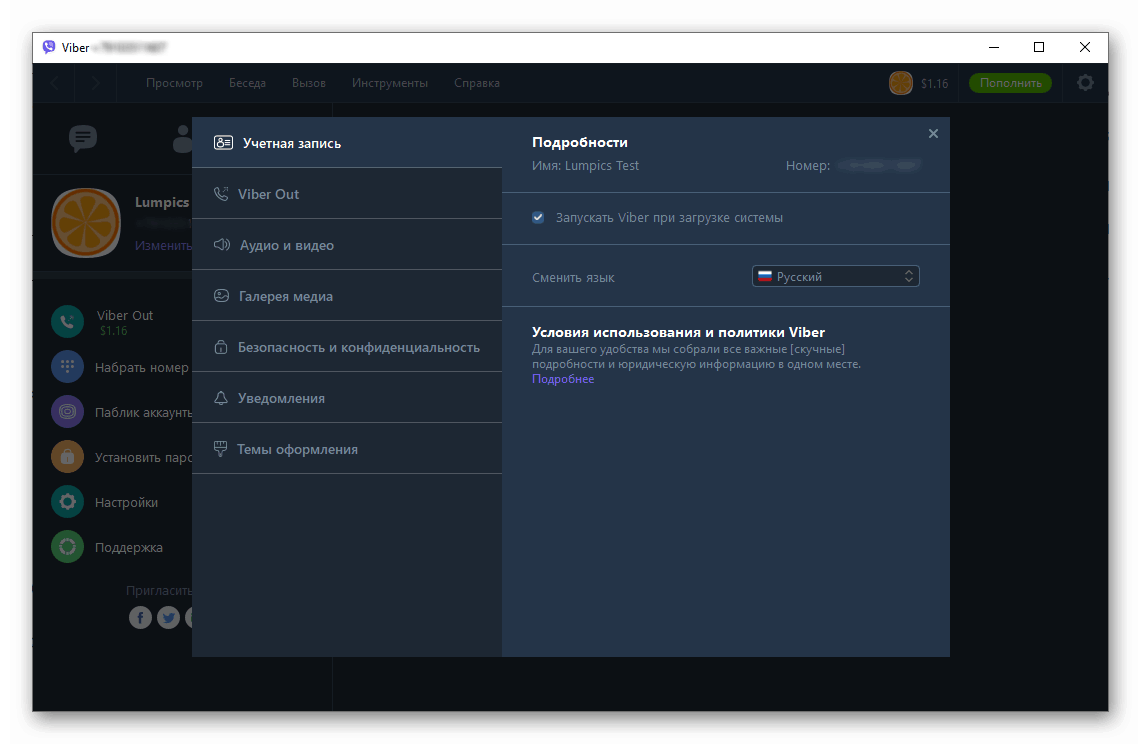The height and width of the screenshot is (744, 1141).
Task: Click the Поддержка lifebuoy icon
Action: [67, 547]
